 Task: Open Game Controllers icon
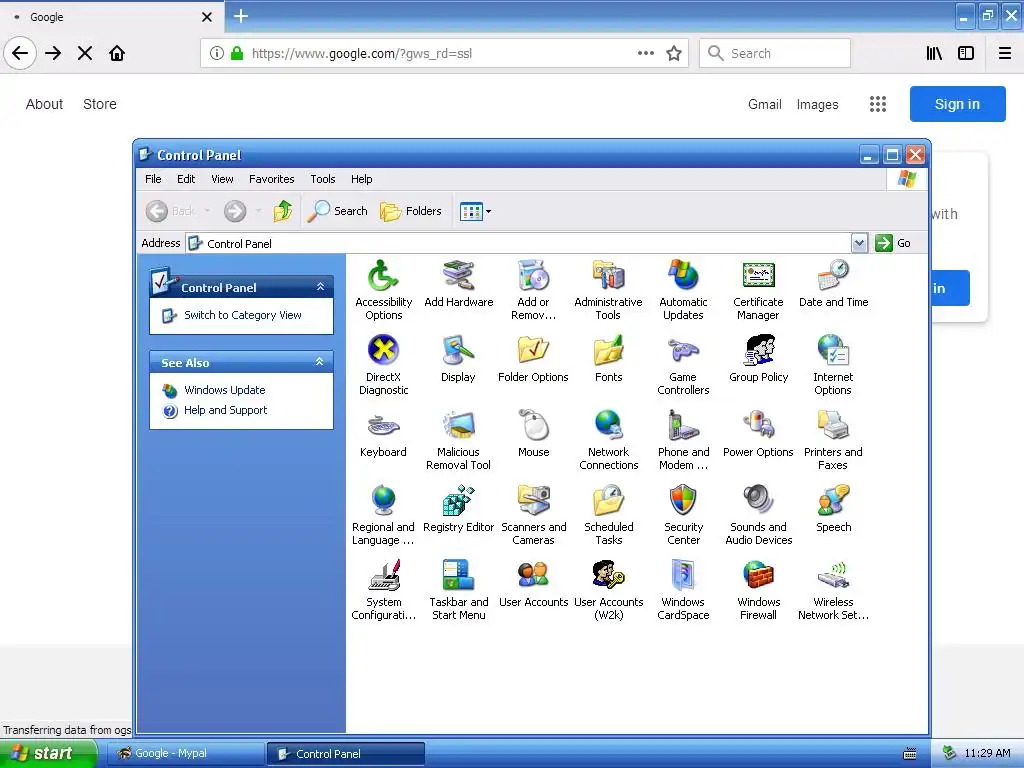(683, 365)
